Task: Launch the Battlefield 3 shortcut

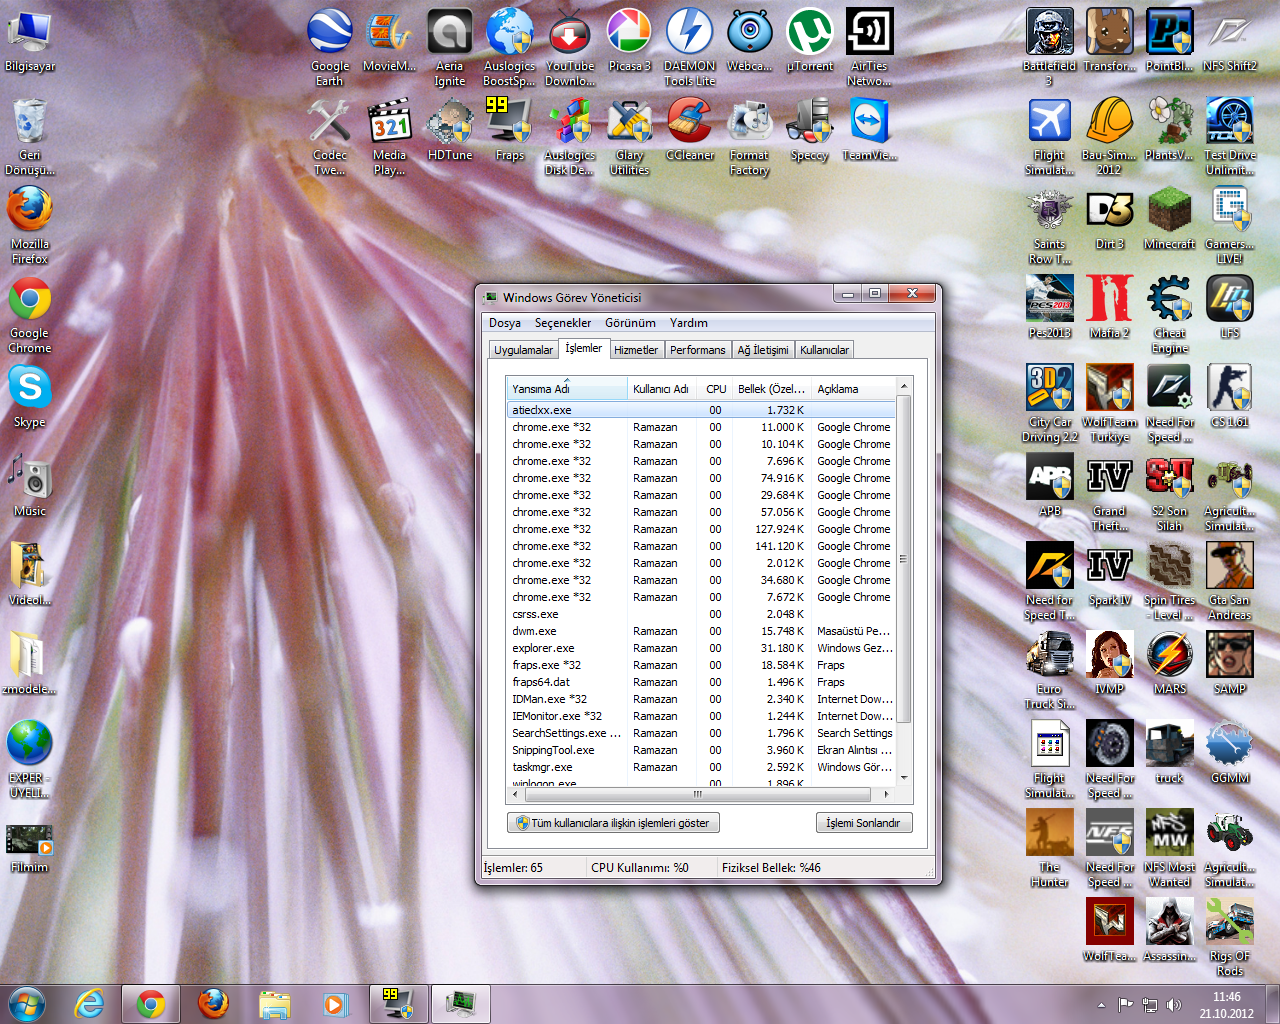Action: pos(1049,47)
